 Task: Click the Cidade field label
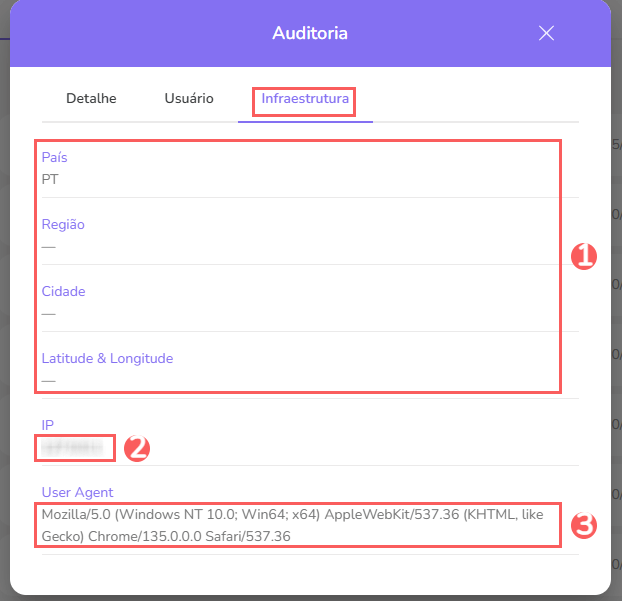(63, 292)
